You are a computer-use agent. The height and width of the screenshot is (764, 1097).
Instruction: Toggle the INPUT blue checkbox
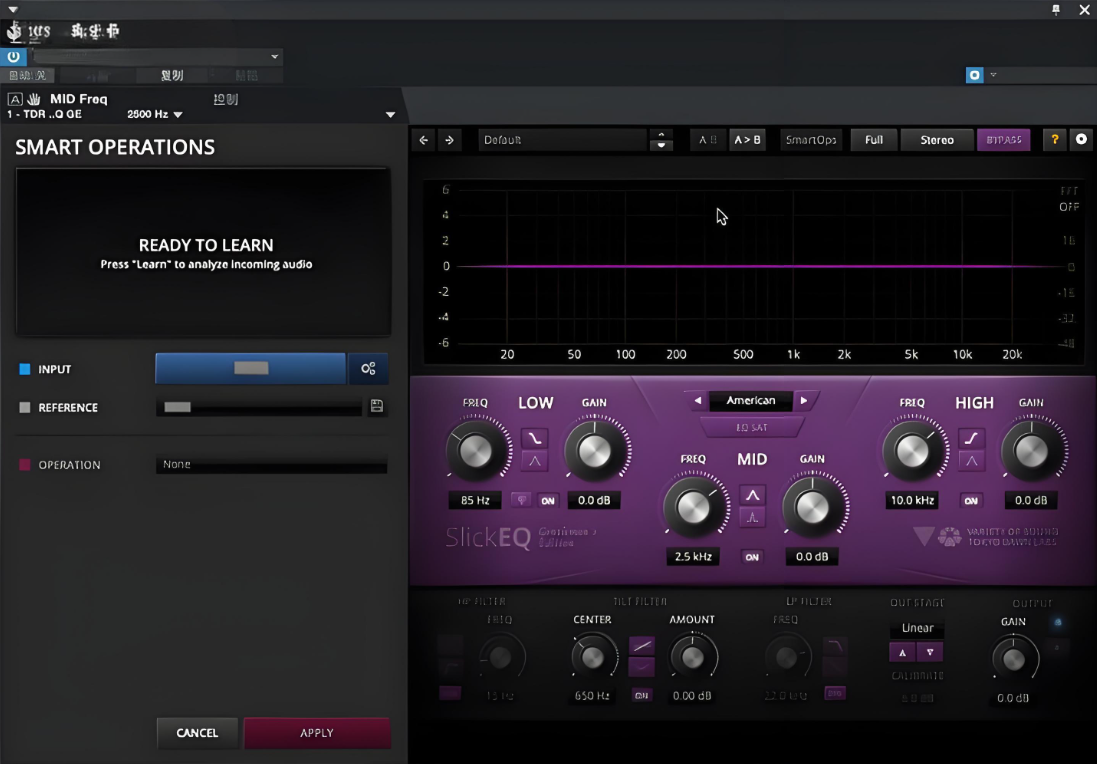click(x=24, y=369)
